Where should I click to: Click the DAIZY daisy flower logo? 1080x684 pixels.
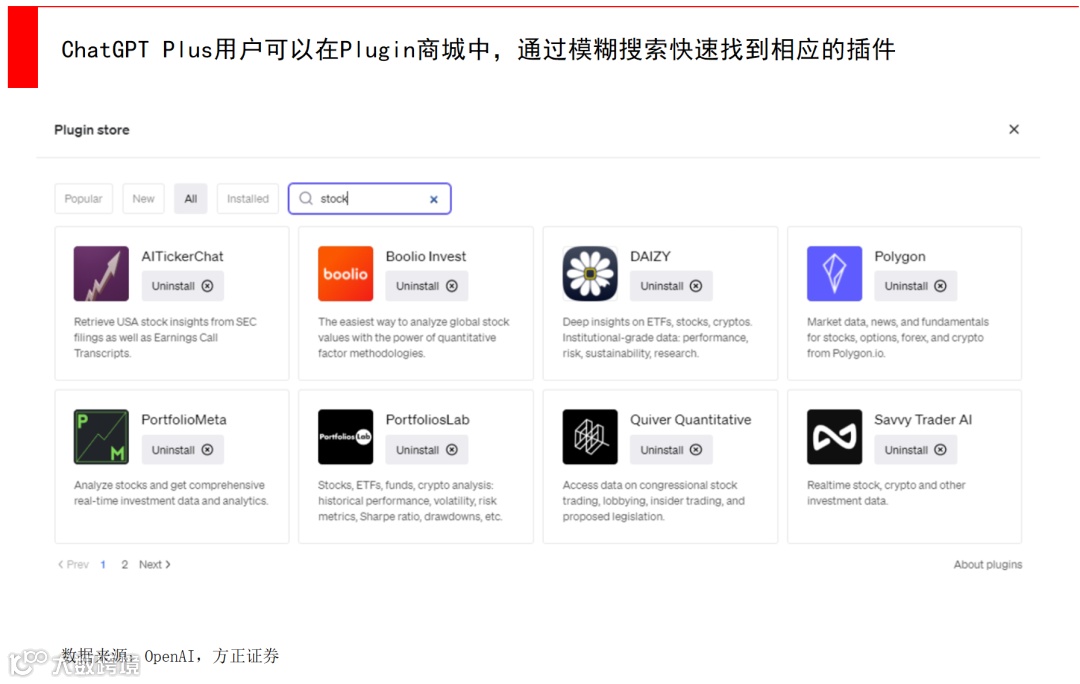click(590, 273)
